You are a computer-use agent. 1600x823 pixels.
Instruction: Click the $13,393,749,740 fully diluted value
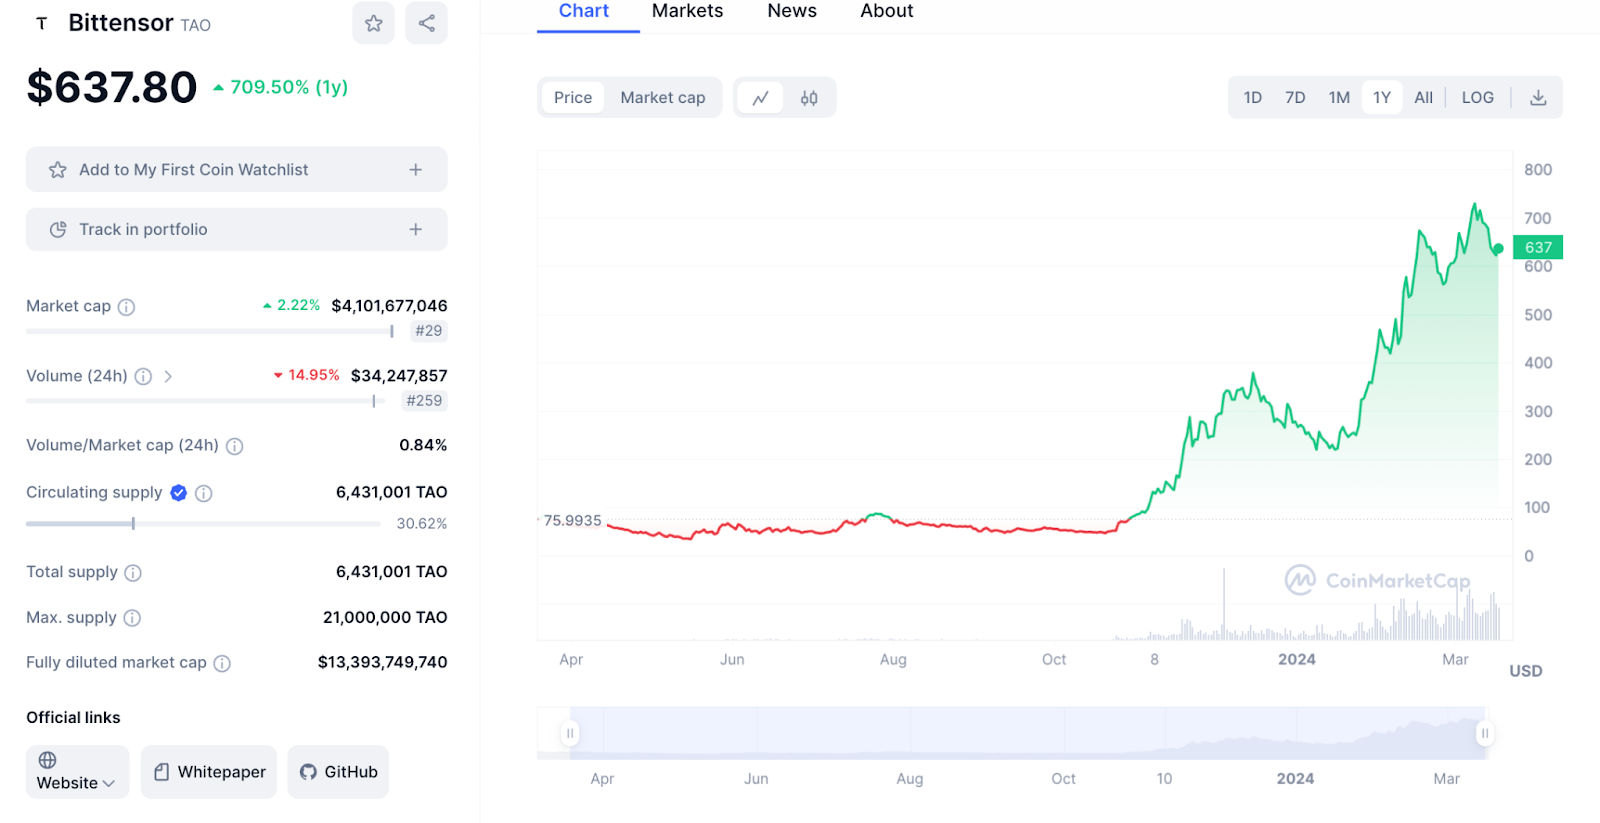coord(382,662)
